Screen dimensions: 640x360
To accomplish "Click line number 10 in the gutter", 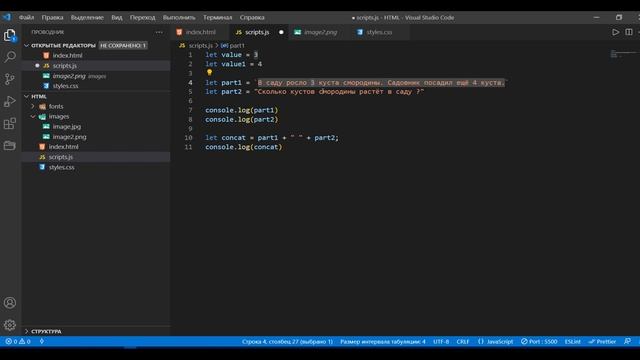I will 189,138.
